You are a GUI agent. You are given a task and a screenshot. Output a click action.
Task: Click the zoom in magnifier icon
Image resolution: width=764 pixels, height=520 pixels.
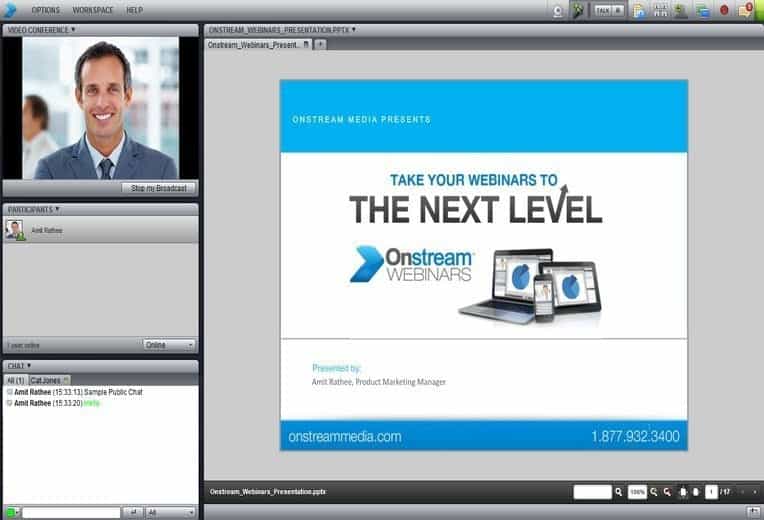coord(654,492)
